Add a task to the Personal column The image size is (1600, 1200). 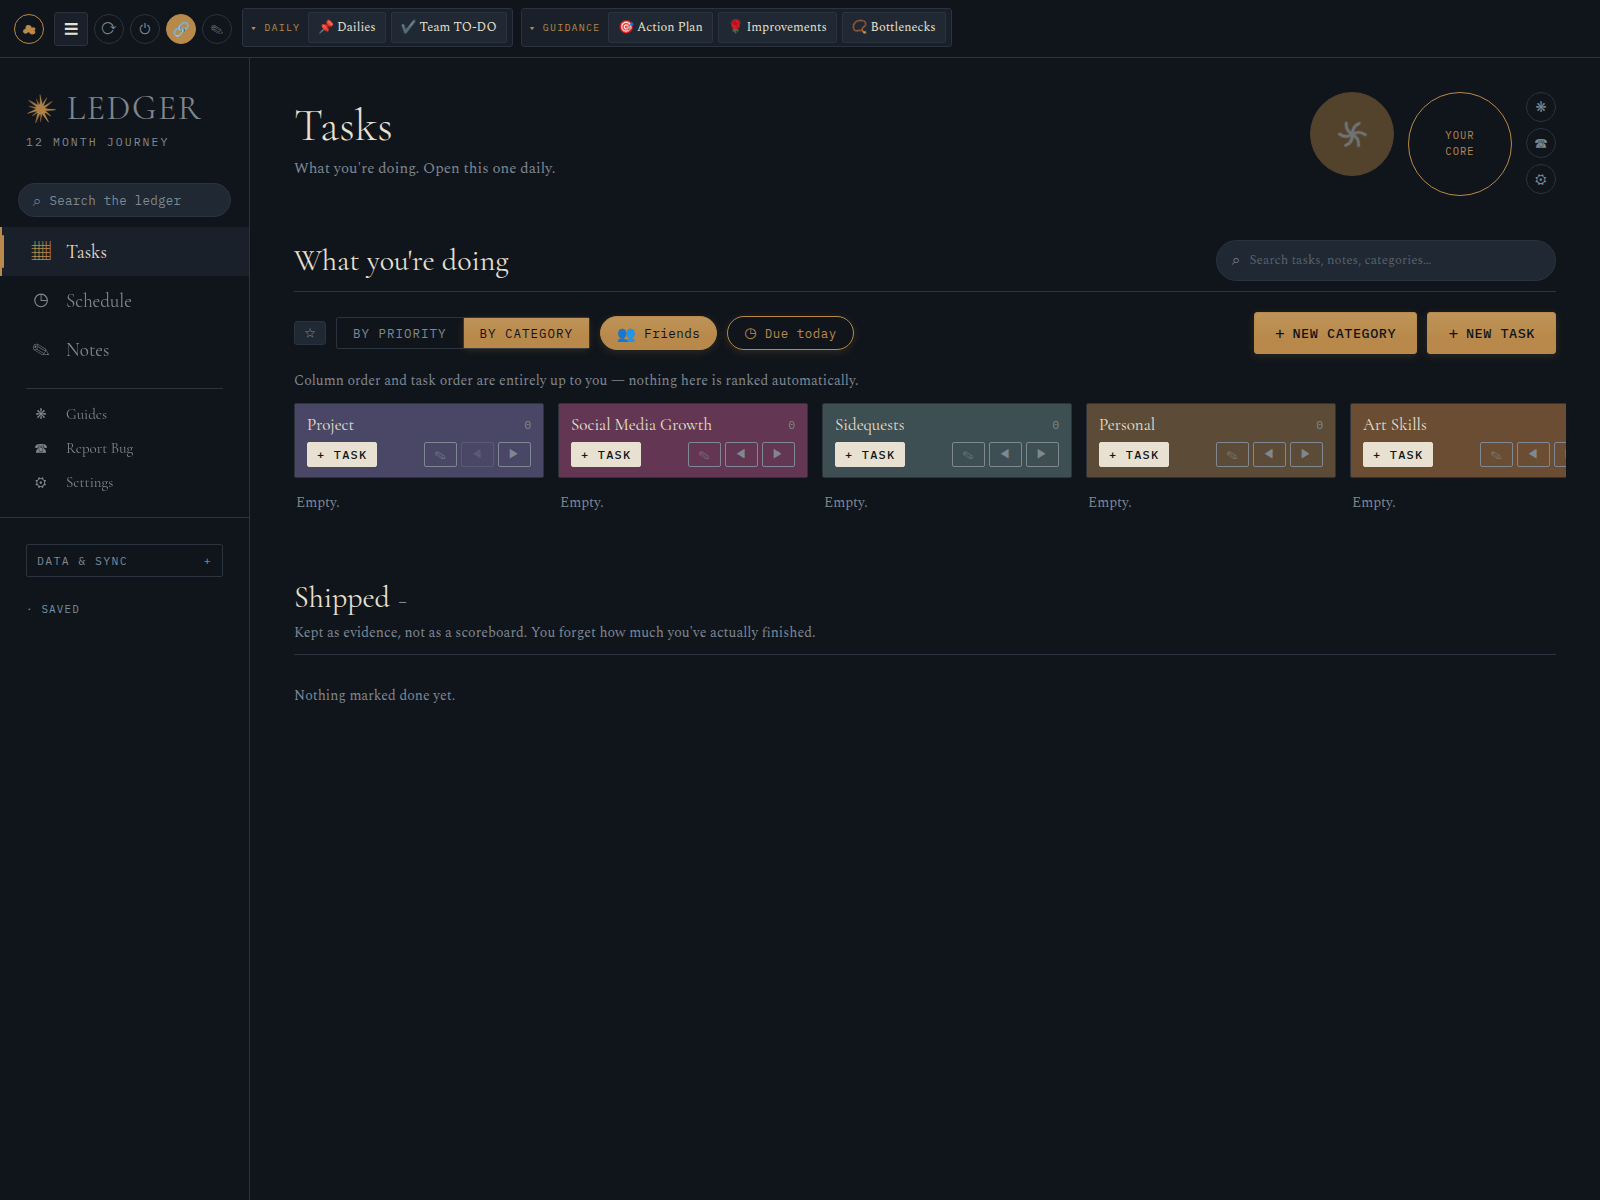1134,455
